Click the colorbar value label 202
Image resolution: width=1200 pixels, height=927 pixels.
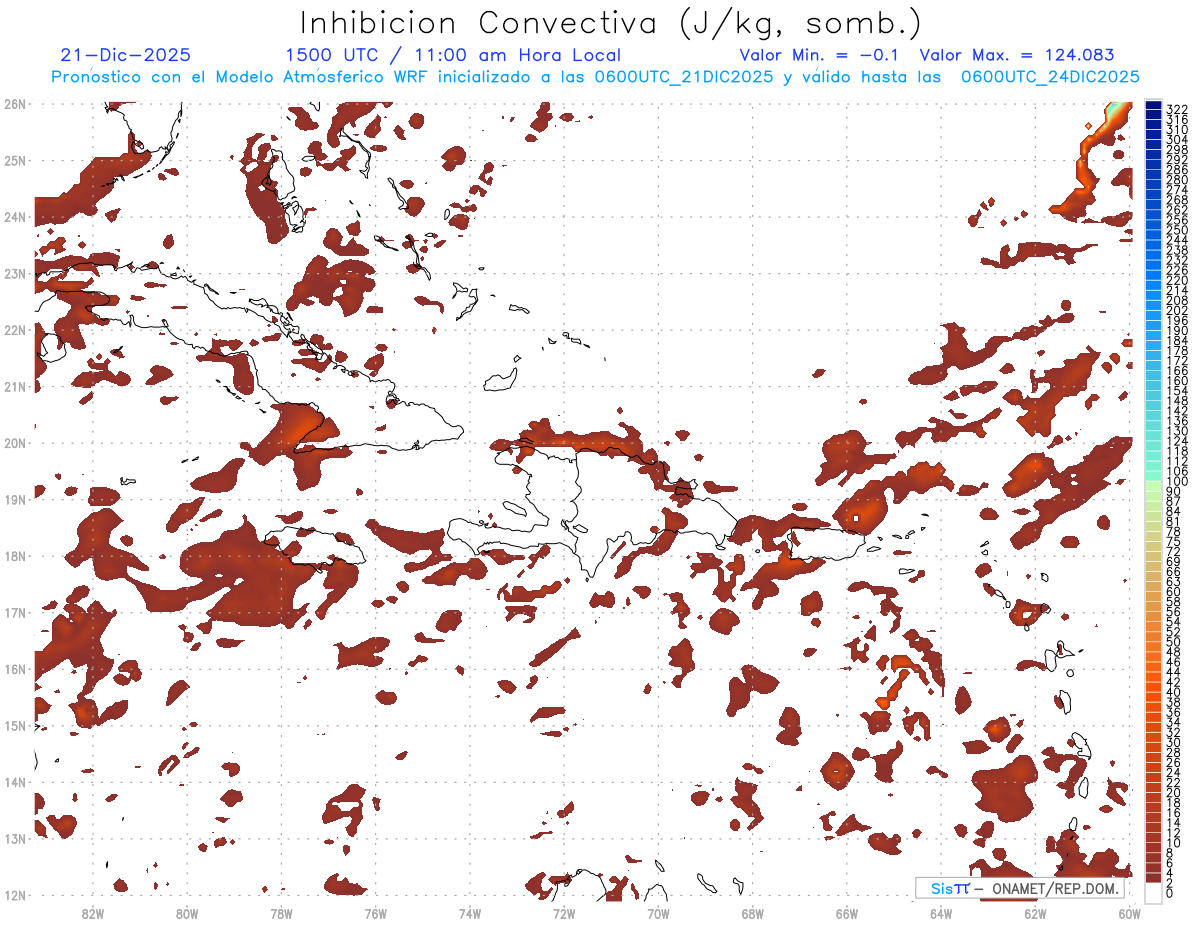[x=1177, y=311]
